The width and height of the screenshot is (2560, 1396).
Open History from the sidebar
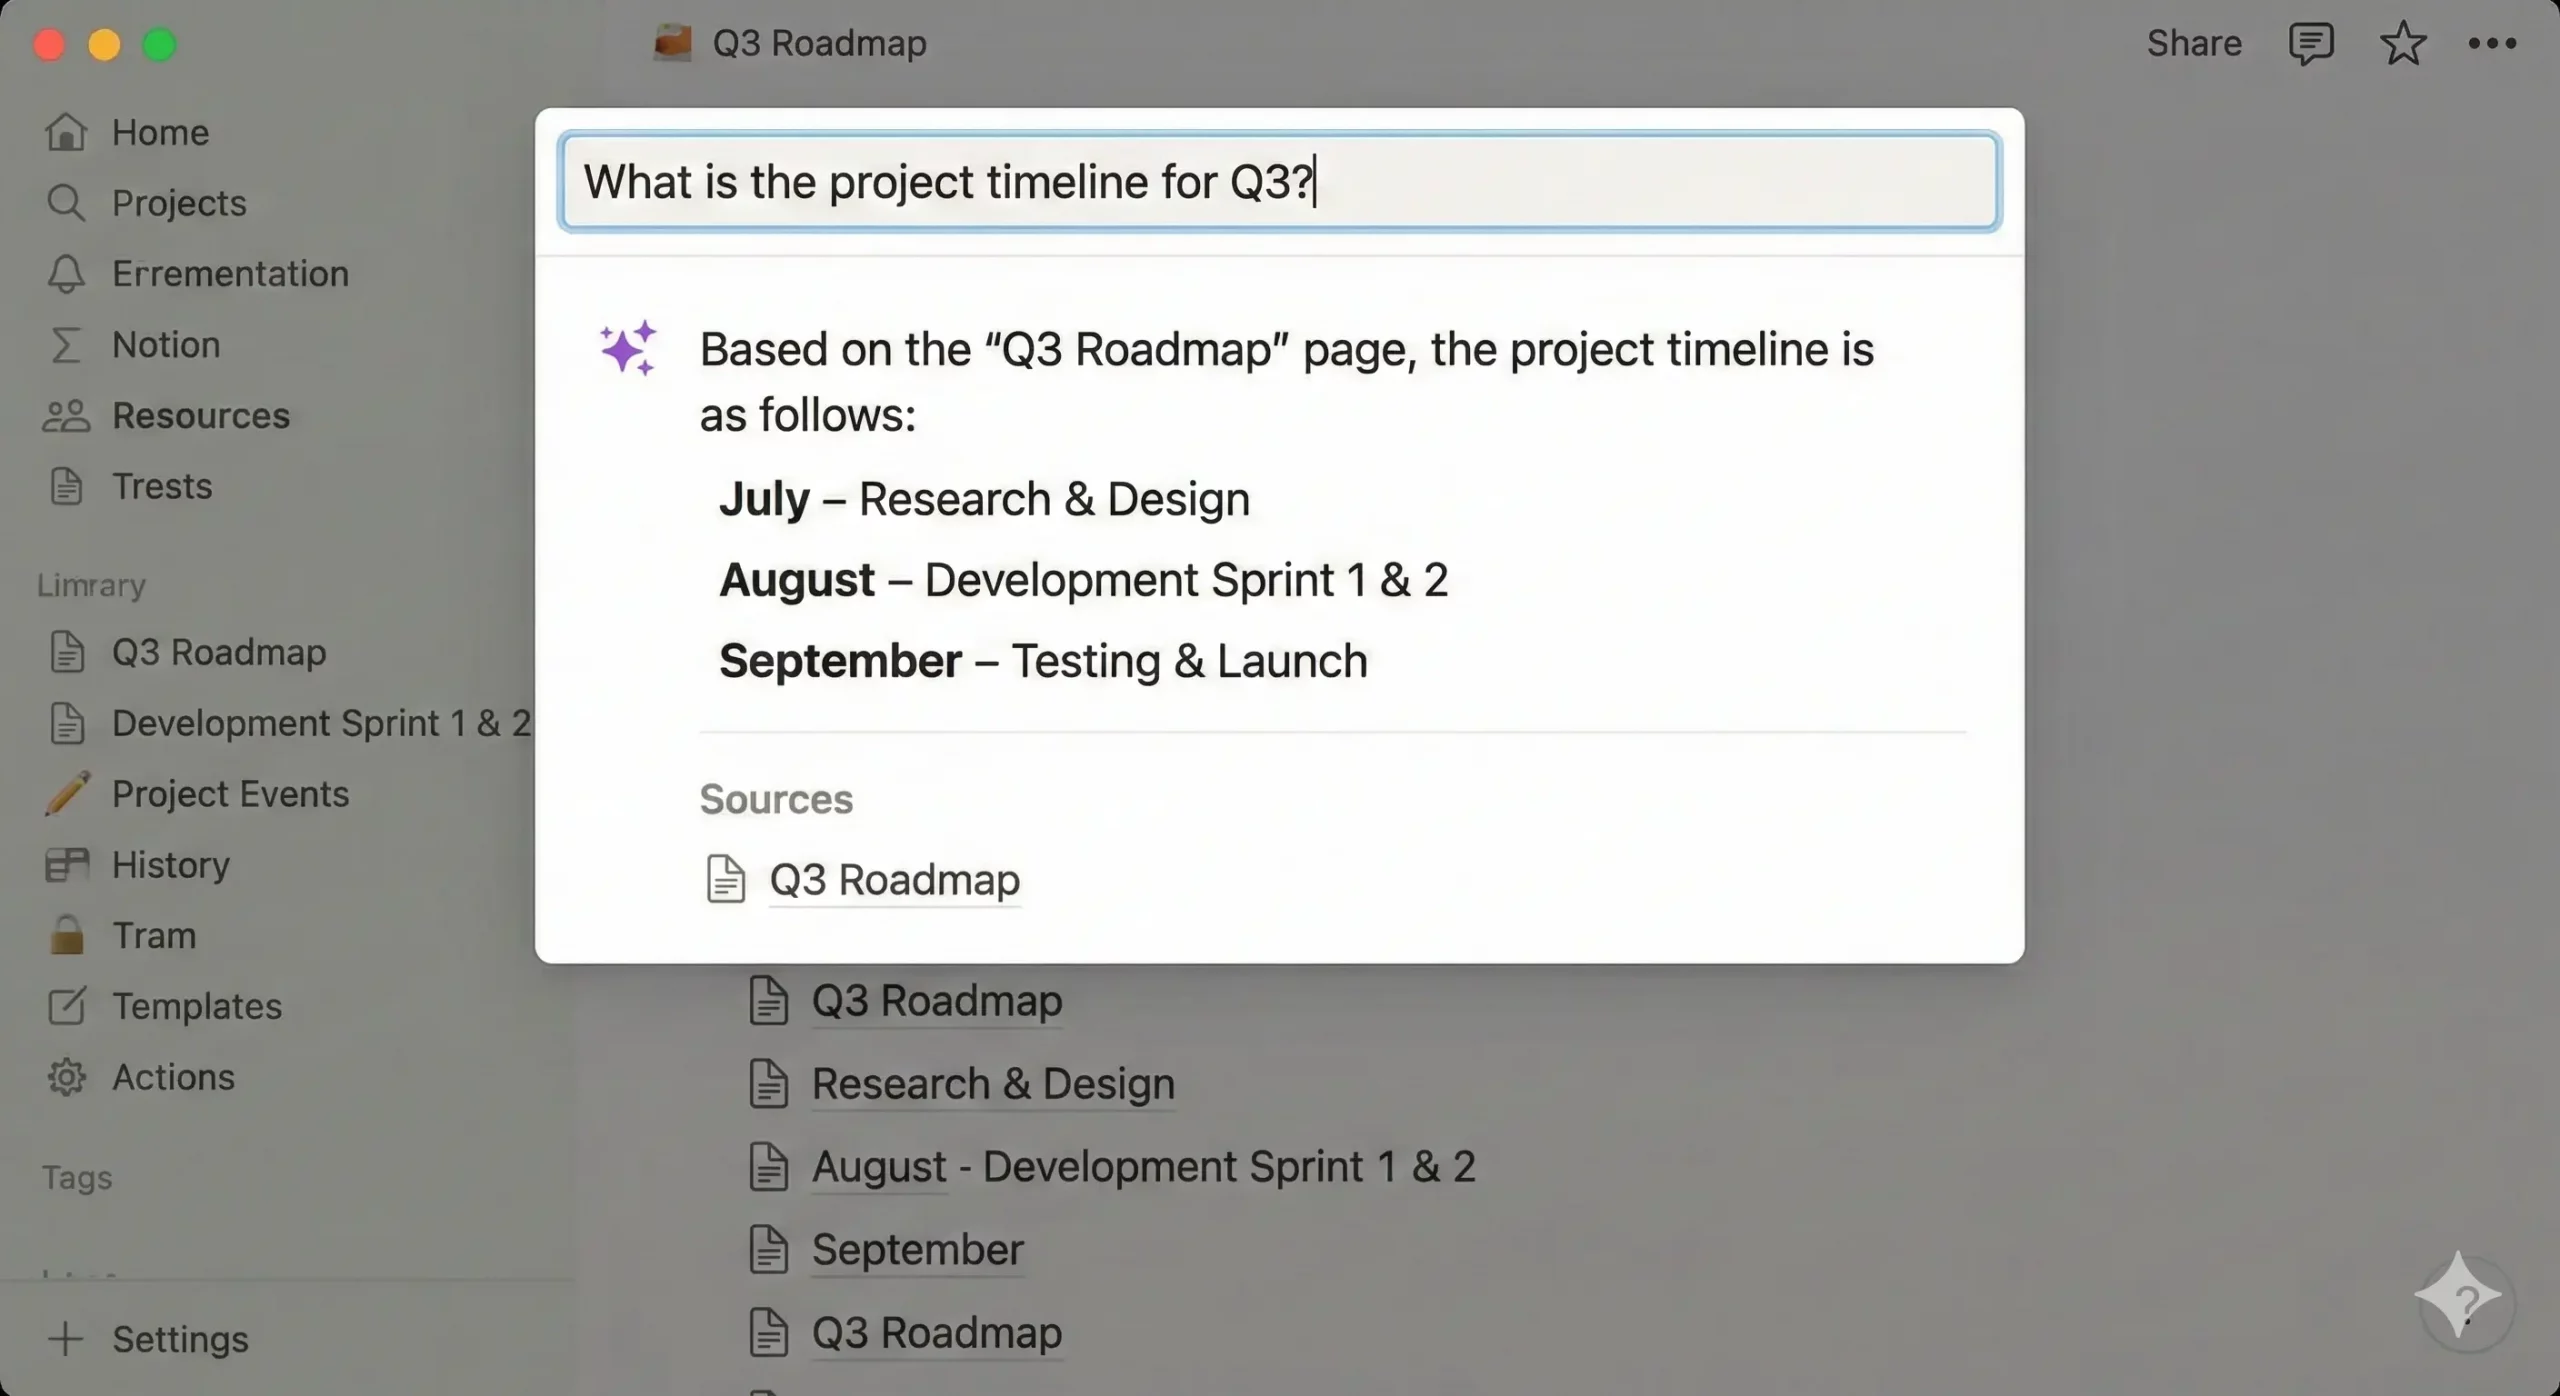170,864
